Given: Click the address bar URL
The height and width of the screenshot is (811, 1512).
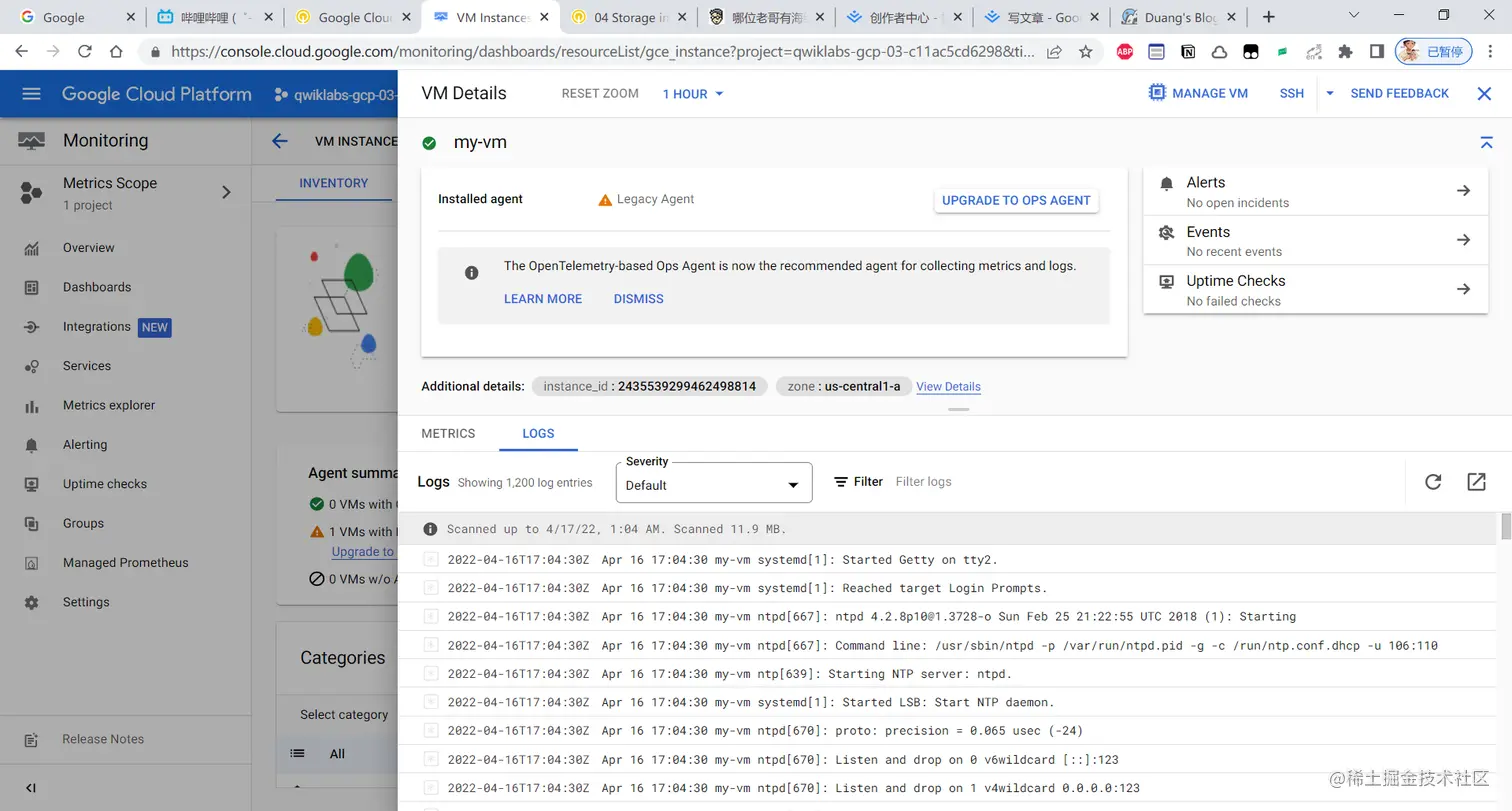Looking at the screenshot, I should [603, 52].
